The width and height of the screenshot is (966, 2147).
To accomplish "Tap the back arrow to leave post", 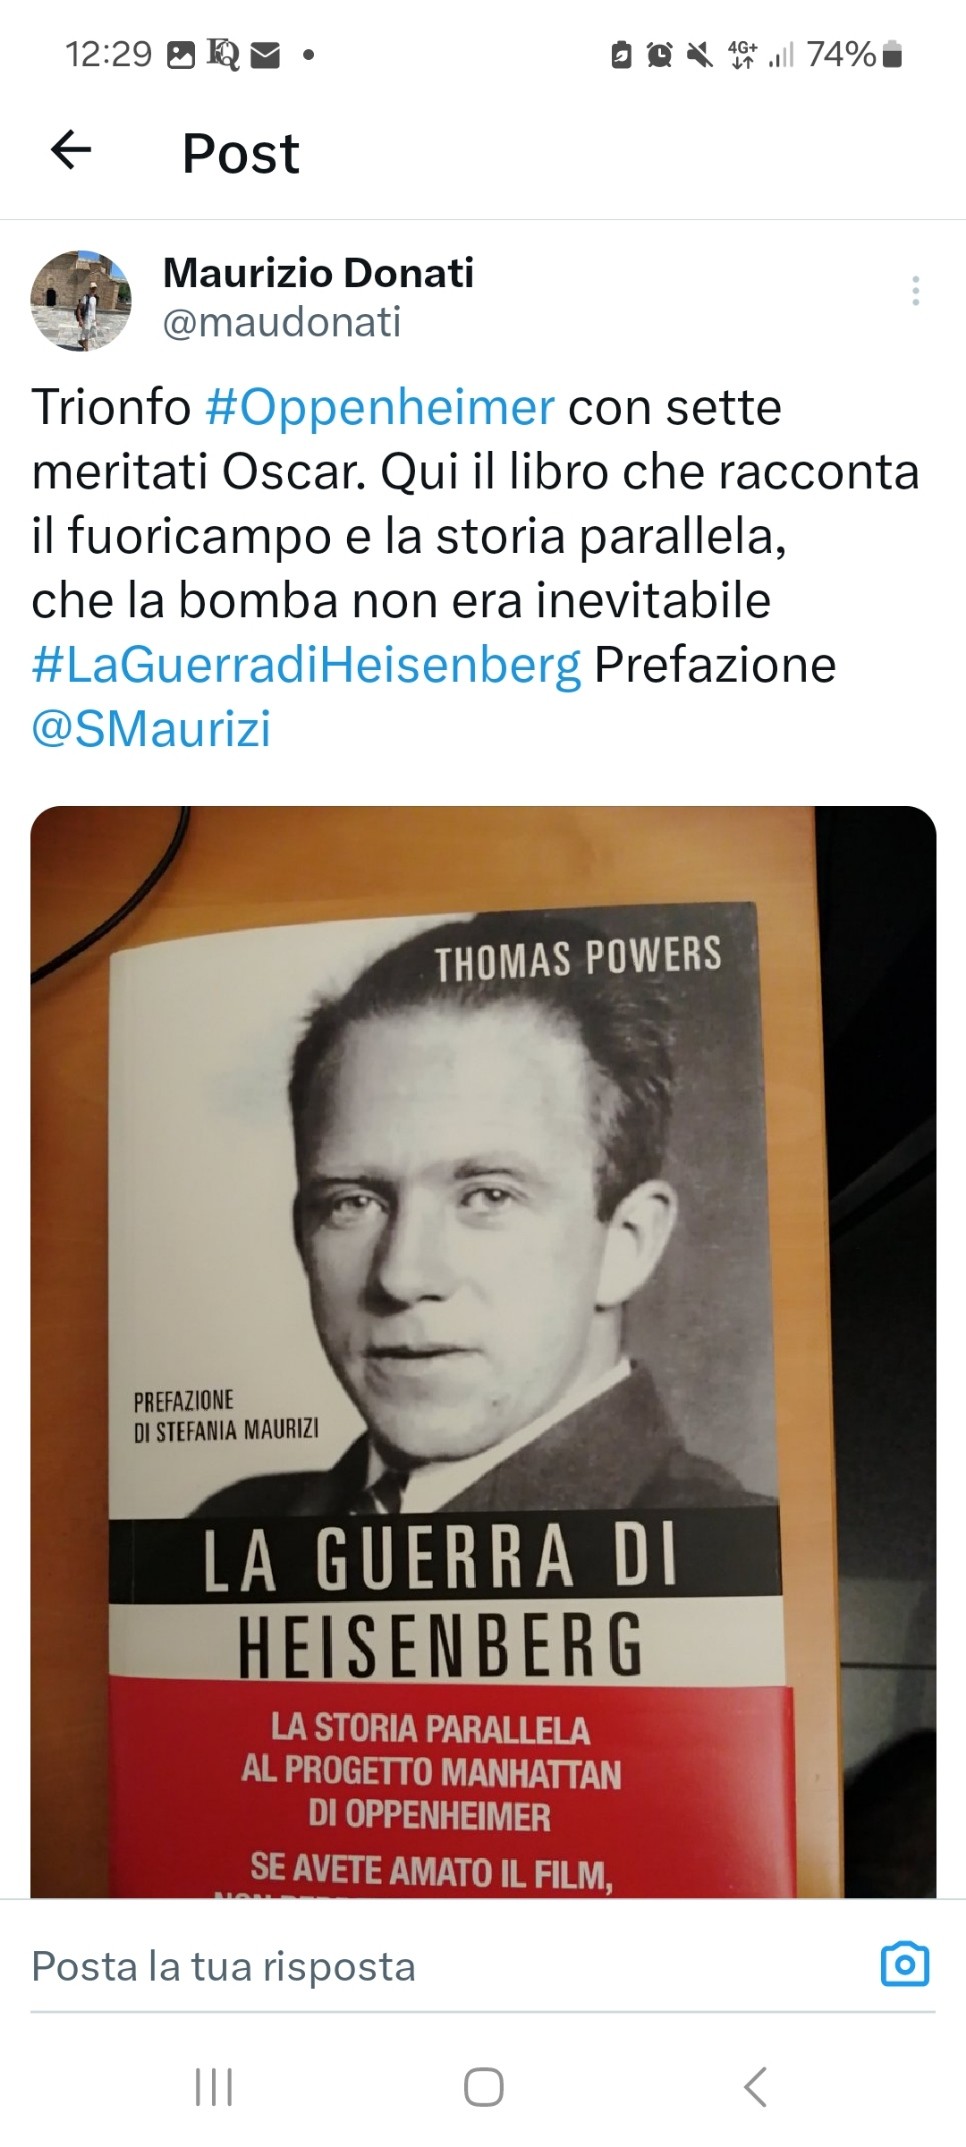I will tap(71, 151).
